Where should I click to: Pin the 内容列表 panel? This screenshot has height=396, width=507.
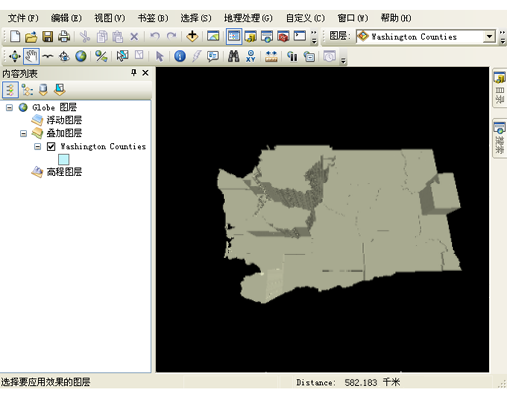coord(134,72)
